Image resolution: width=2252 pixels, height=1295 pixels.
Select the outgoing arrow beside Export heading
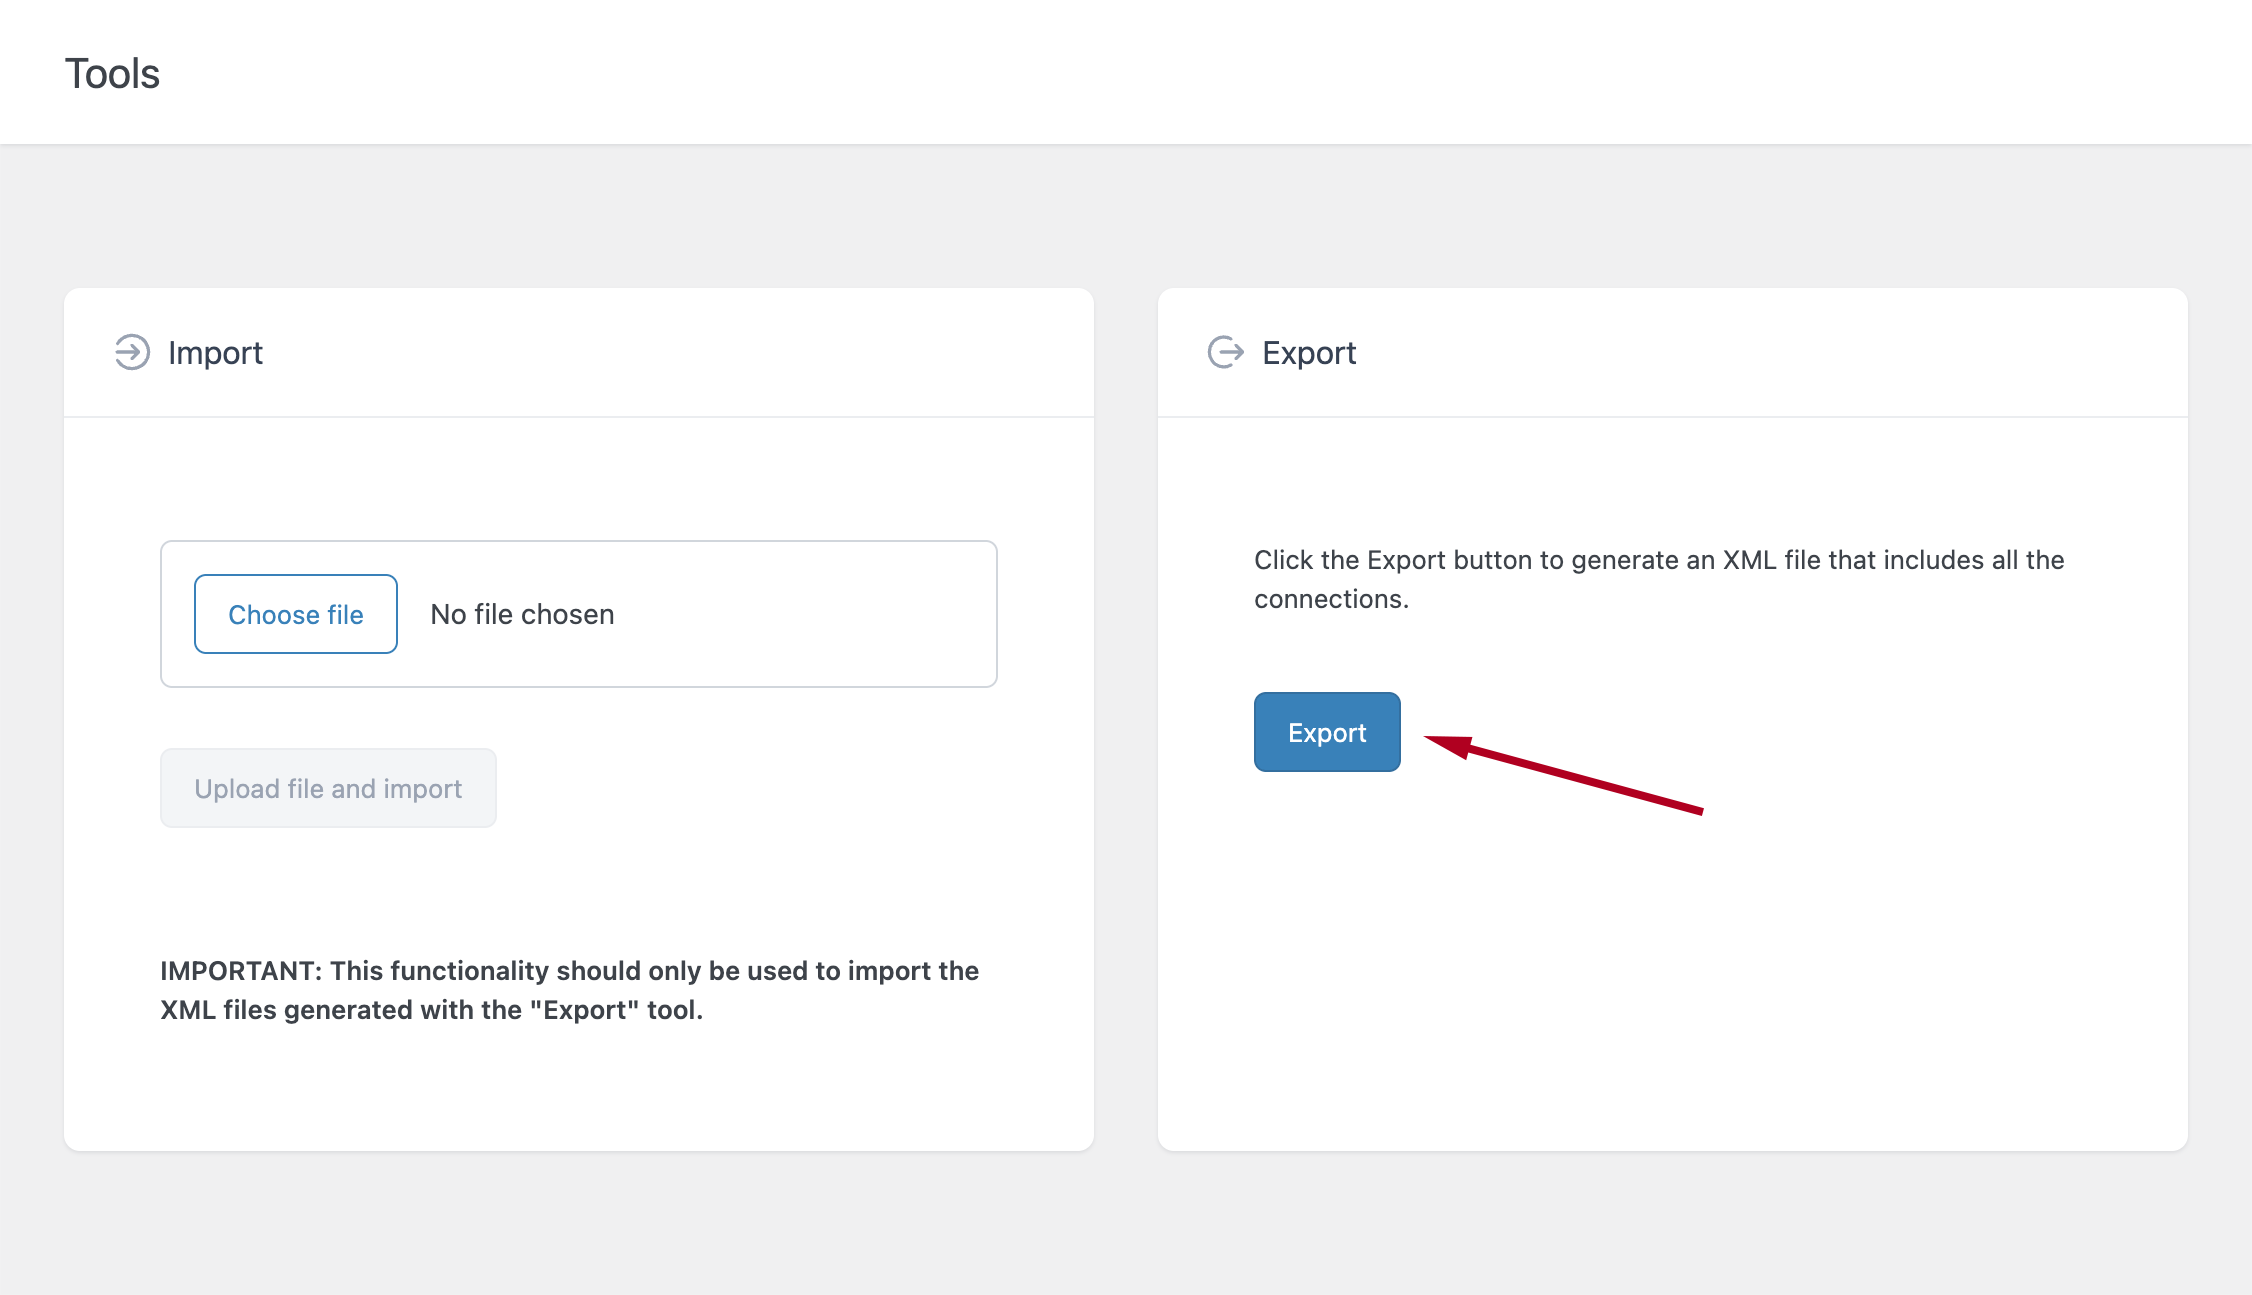tap(1226, 352)
